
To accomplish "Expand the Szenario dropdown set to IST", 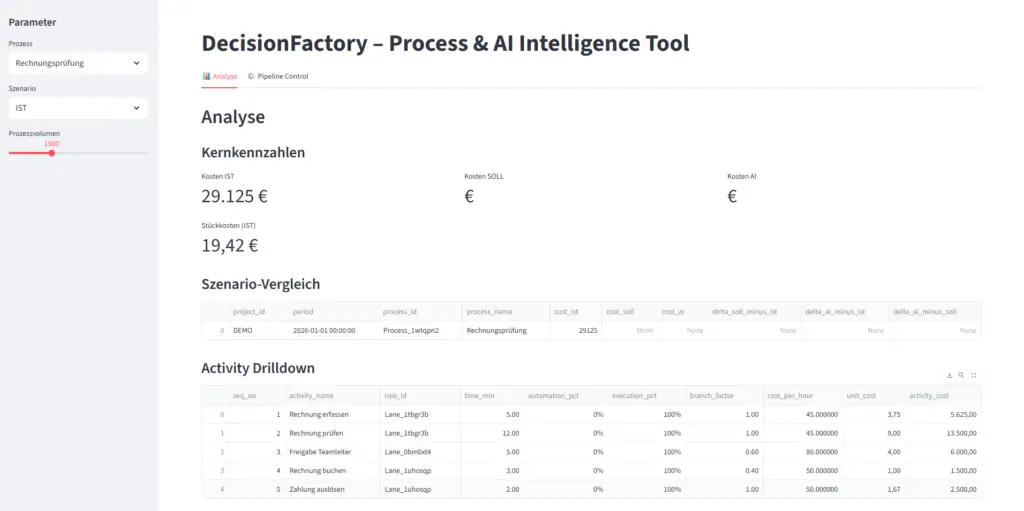I will point(78,108).
